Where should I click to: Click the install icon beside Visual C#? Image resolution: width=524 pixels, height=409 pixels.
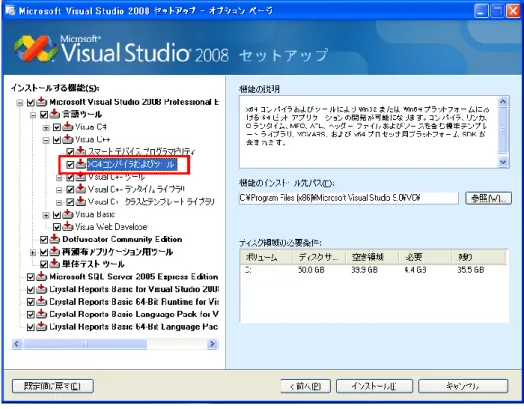click(68, 127)
